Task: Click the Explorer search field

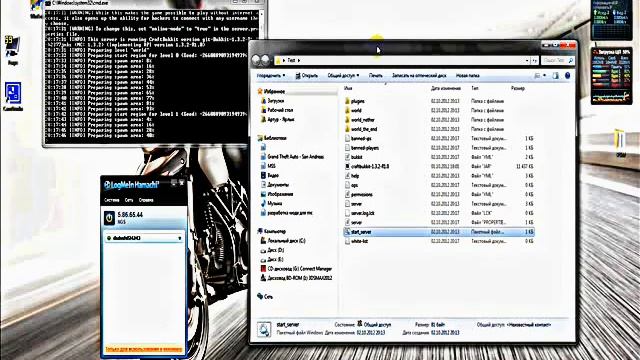Action: click(x=558, y=60)
